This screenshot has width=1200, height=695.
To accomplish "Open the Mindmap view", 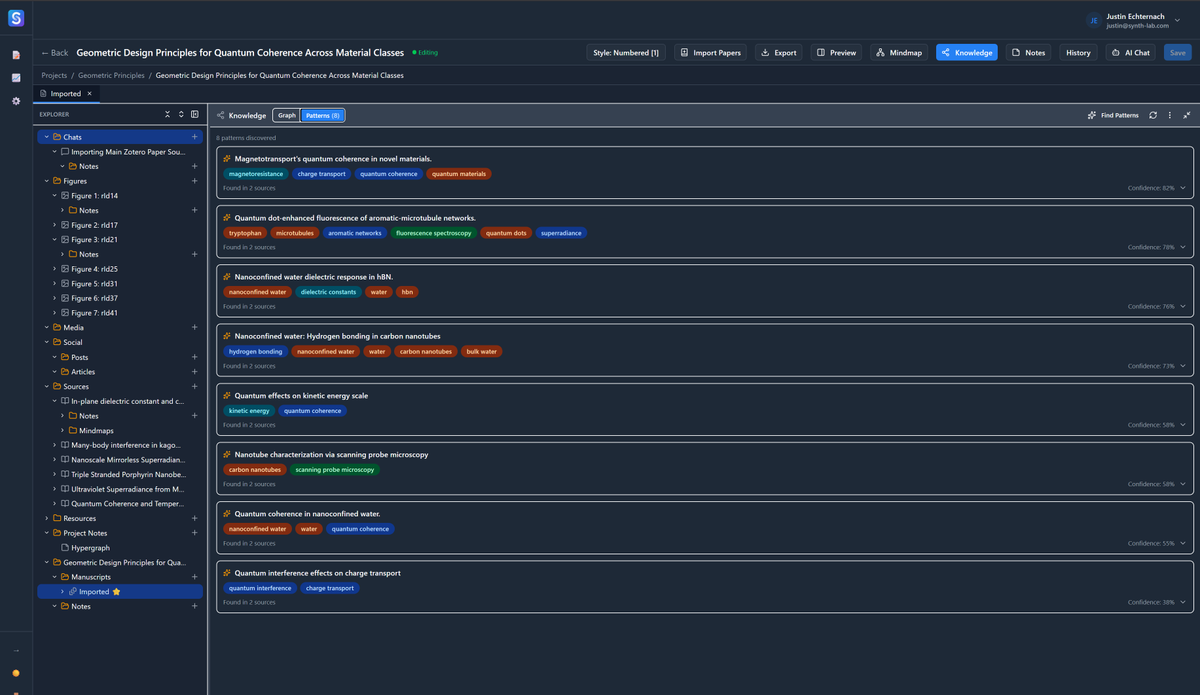I will point(899,52).
